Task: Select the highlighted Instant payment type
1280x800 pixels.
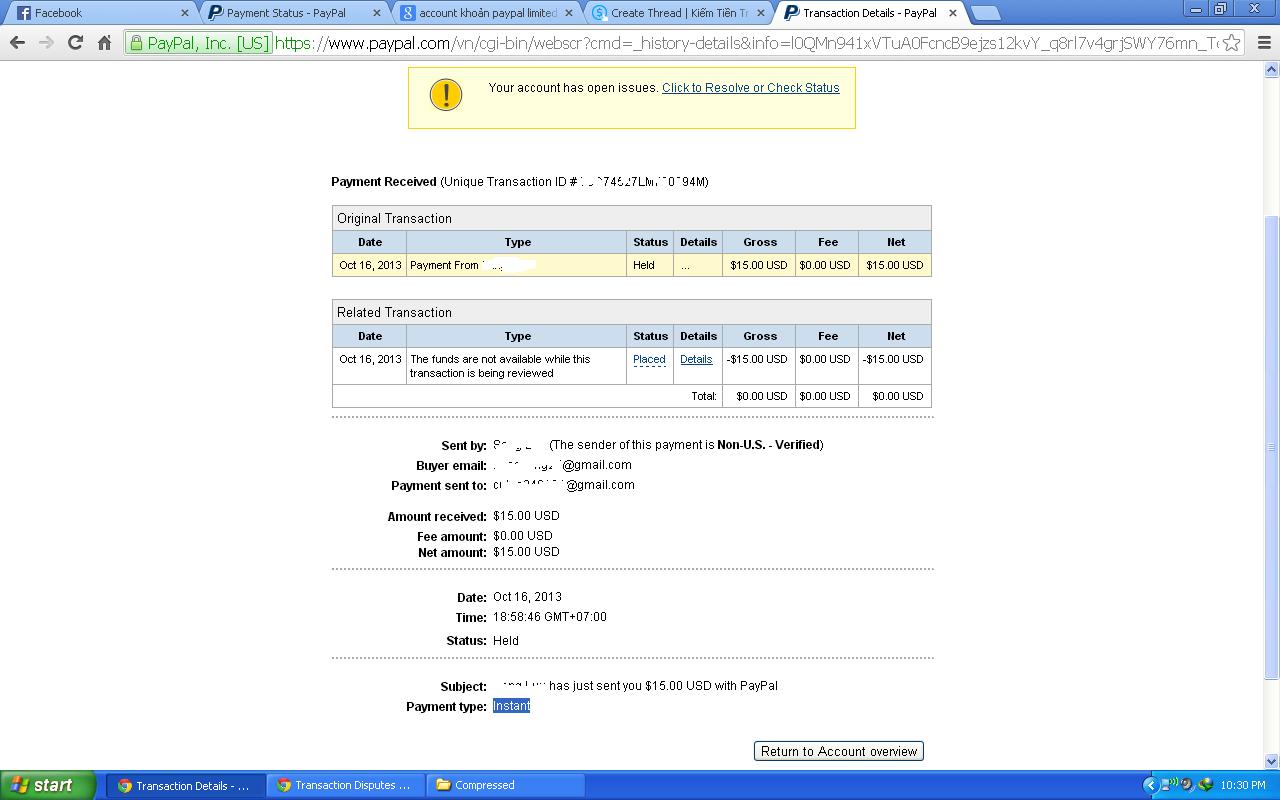Action: (x=511, y=706)
